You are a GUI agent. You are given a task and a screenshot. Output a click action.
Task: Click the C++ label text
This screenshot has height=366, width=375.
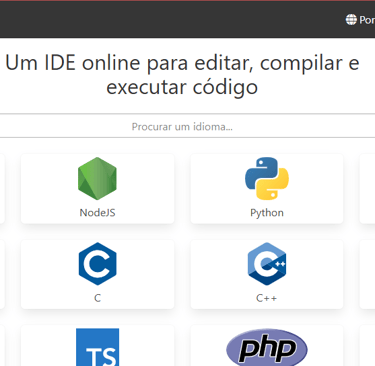[x=267, y=298]
